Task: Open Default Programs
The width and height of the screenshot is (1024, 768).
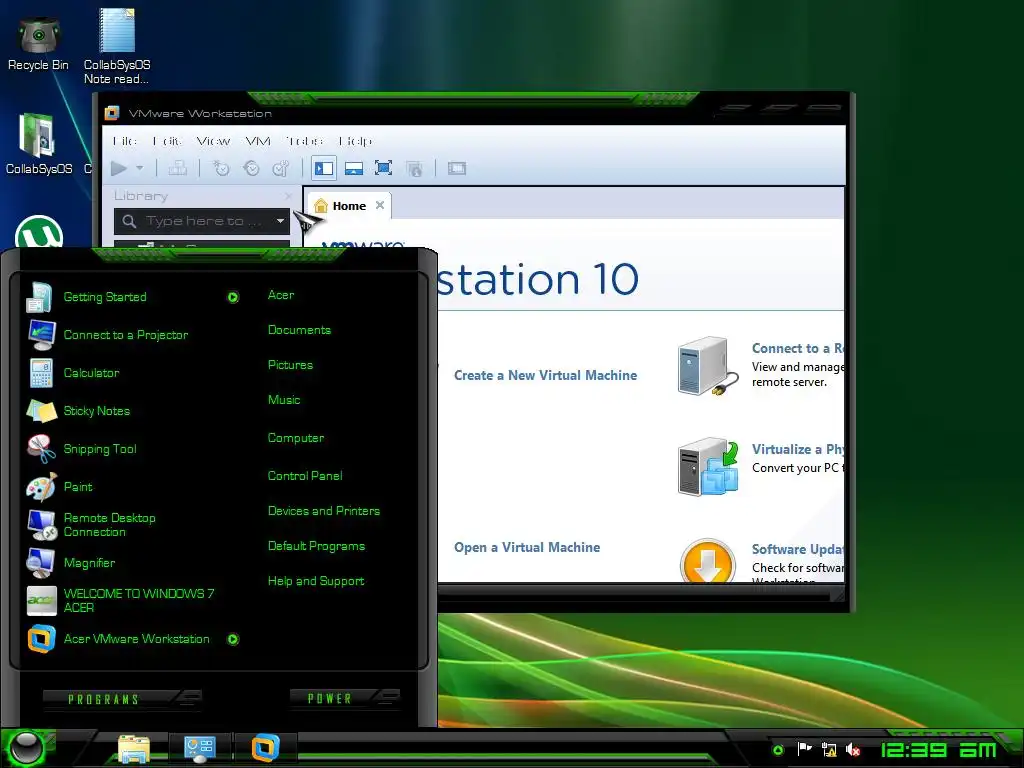Action: pyautogui.click(x=316, y=546)
